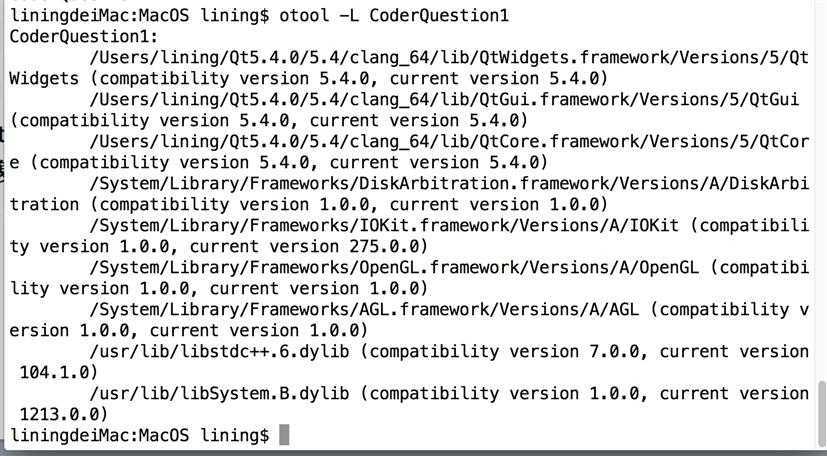Click the 'otool -L CoderQuestion1' command text
Screen dimensions: 827x456
(394, 15)
